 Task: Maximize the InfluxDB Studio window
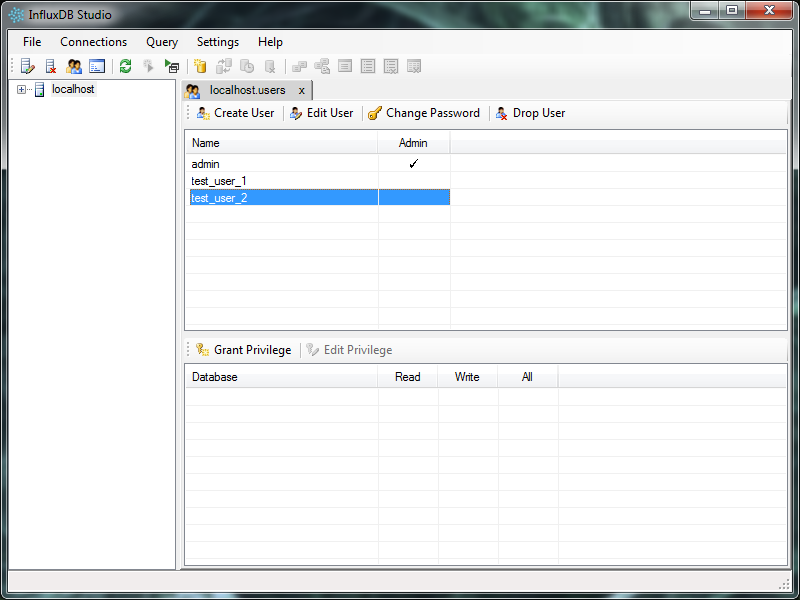point(732,10)
